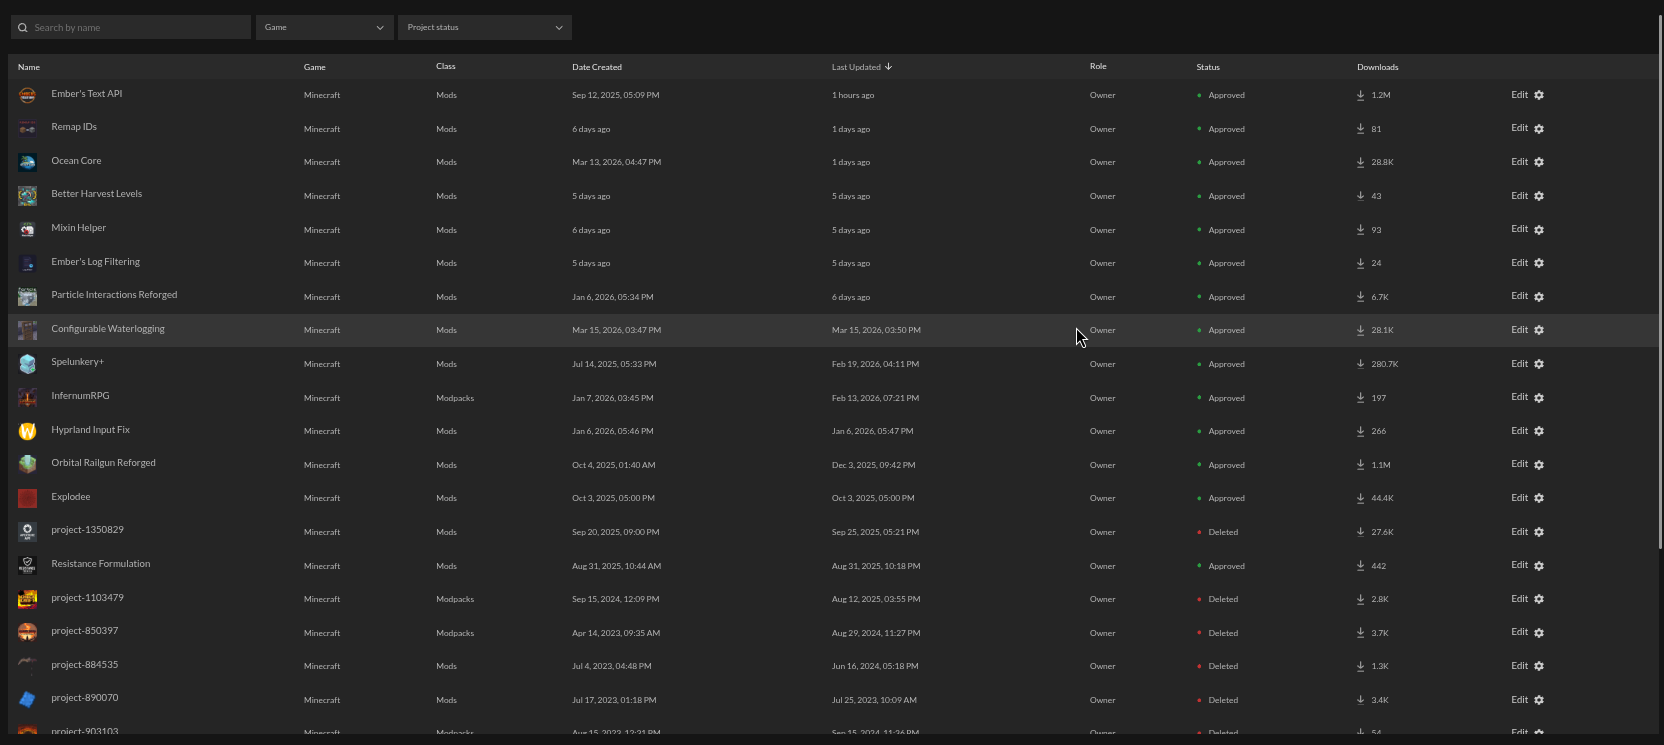Open the Mixin Helper project name
Image resolution: width=1664 pixels, height=745 pixels.
pyautogui.click(x=79, y=228)
